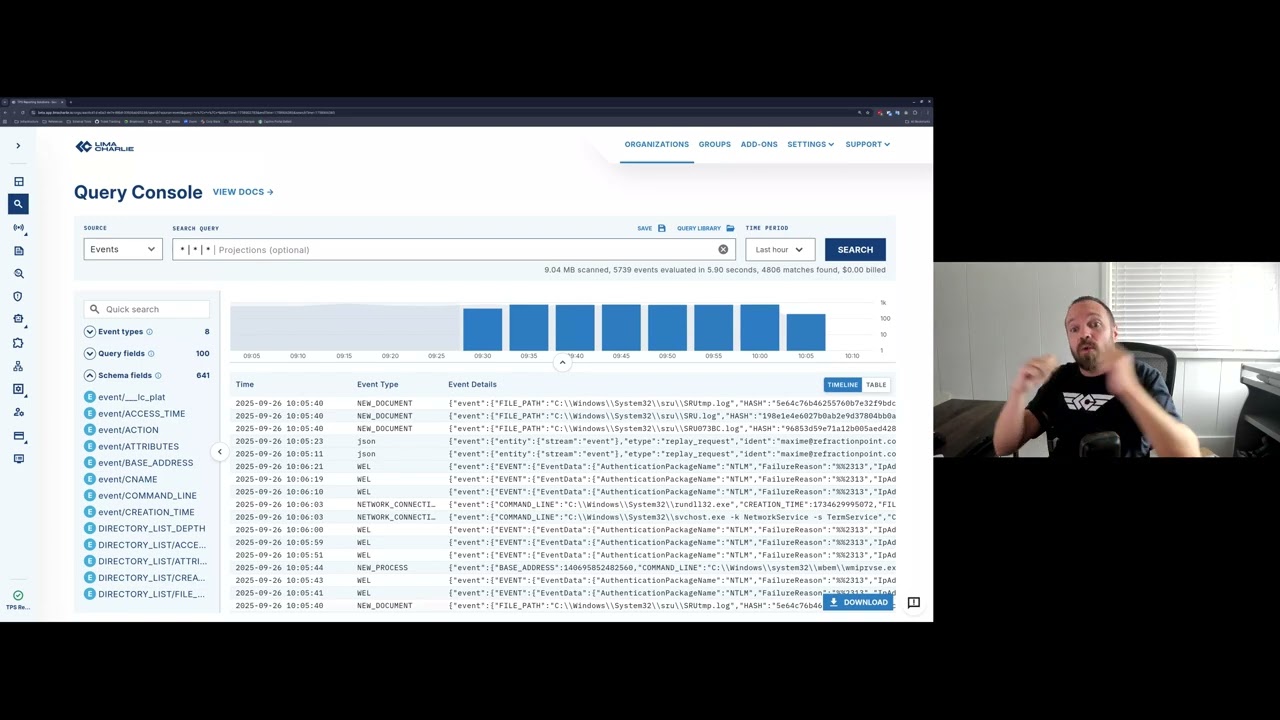Show info for Event types
Viewport: 1280px width, 720px height.
[150, 332]
